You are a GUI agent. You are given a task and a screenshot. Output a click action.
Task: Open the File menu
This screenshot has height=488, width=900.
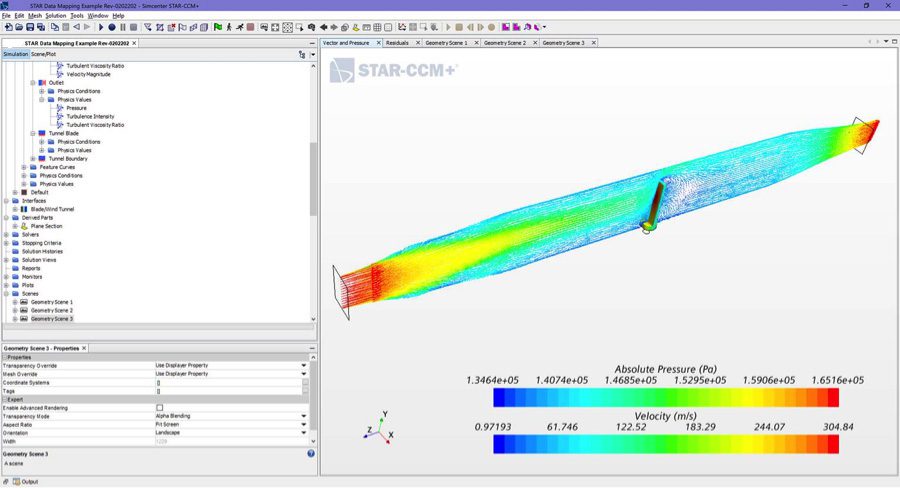coord(6,16)
